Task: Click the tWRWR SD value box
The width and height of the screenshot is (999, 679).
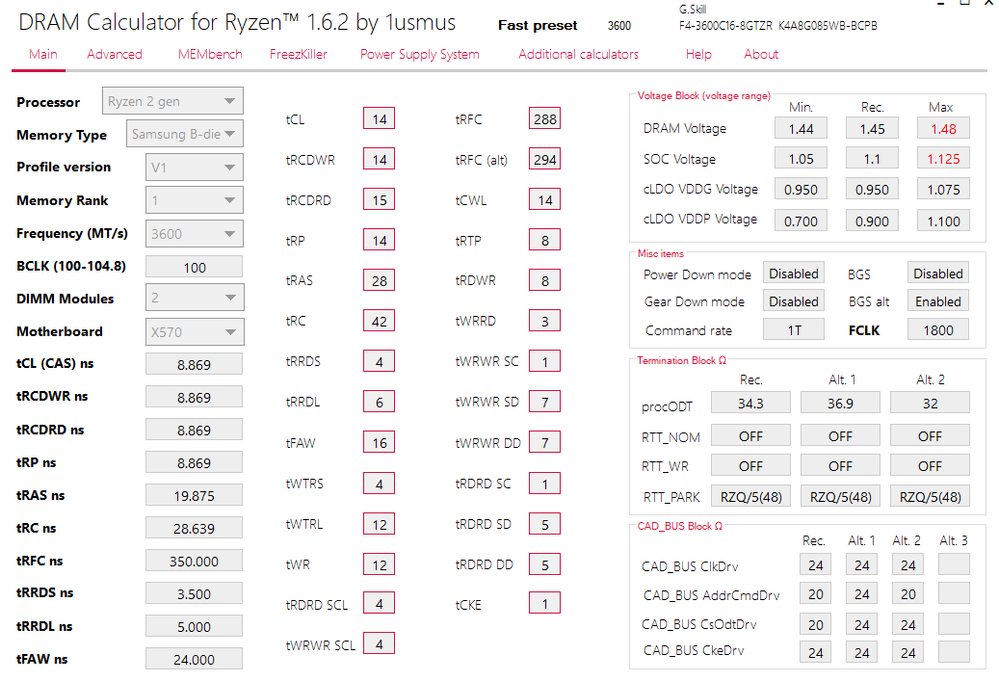Action: click(545, 403)
